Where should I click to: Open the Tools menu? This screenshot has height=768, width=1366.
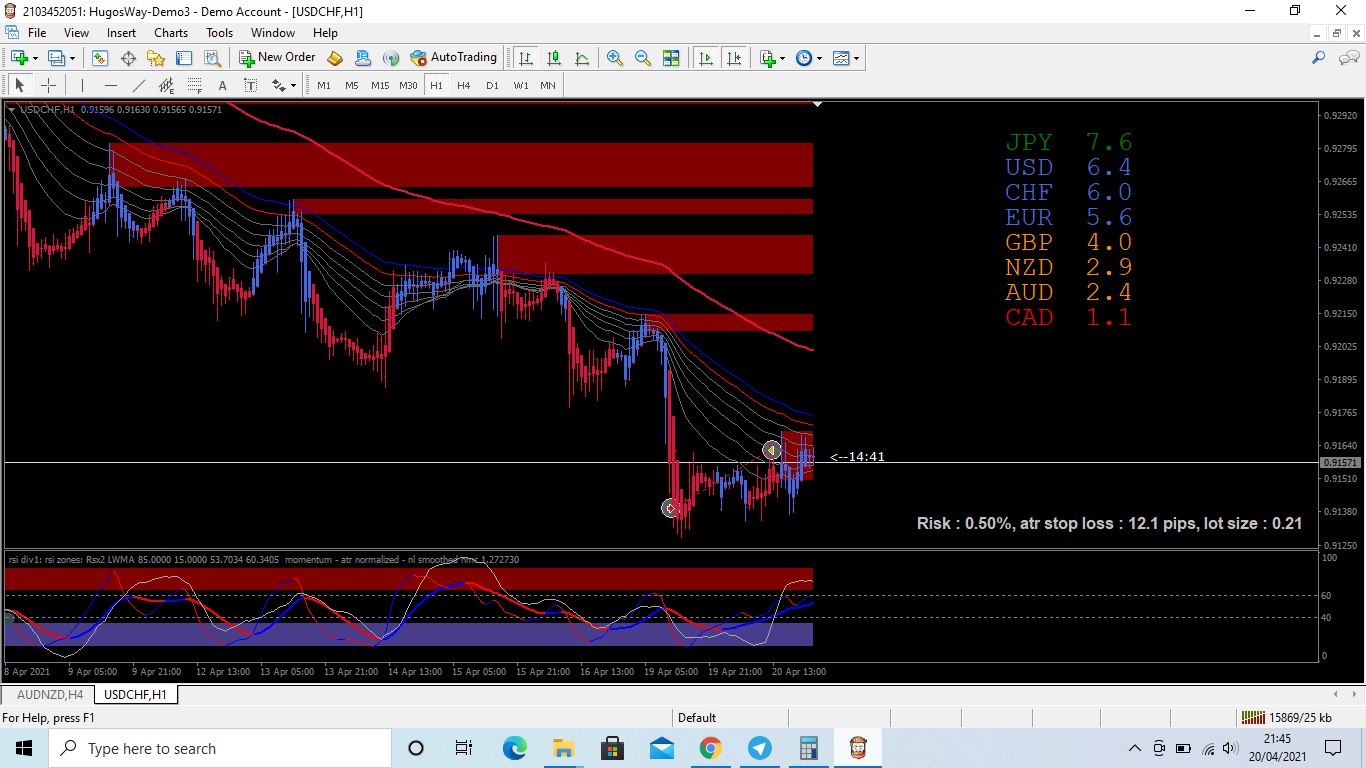pyautogui.click(x=219, y=33)
